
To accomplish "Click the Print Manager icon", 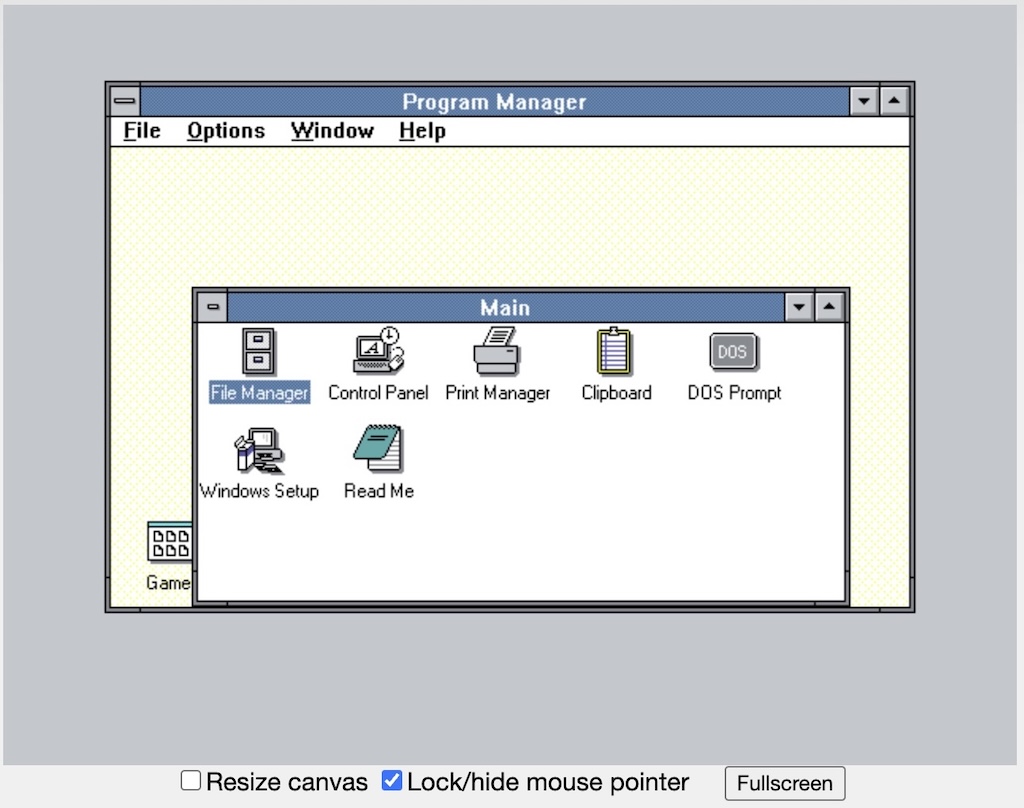I will (x=497, y=353).
